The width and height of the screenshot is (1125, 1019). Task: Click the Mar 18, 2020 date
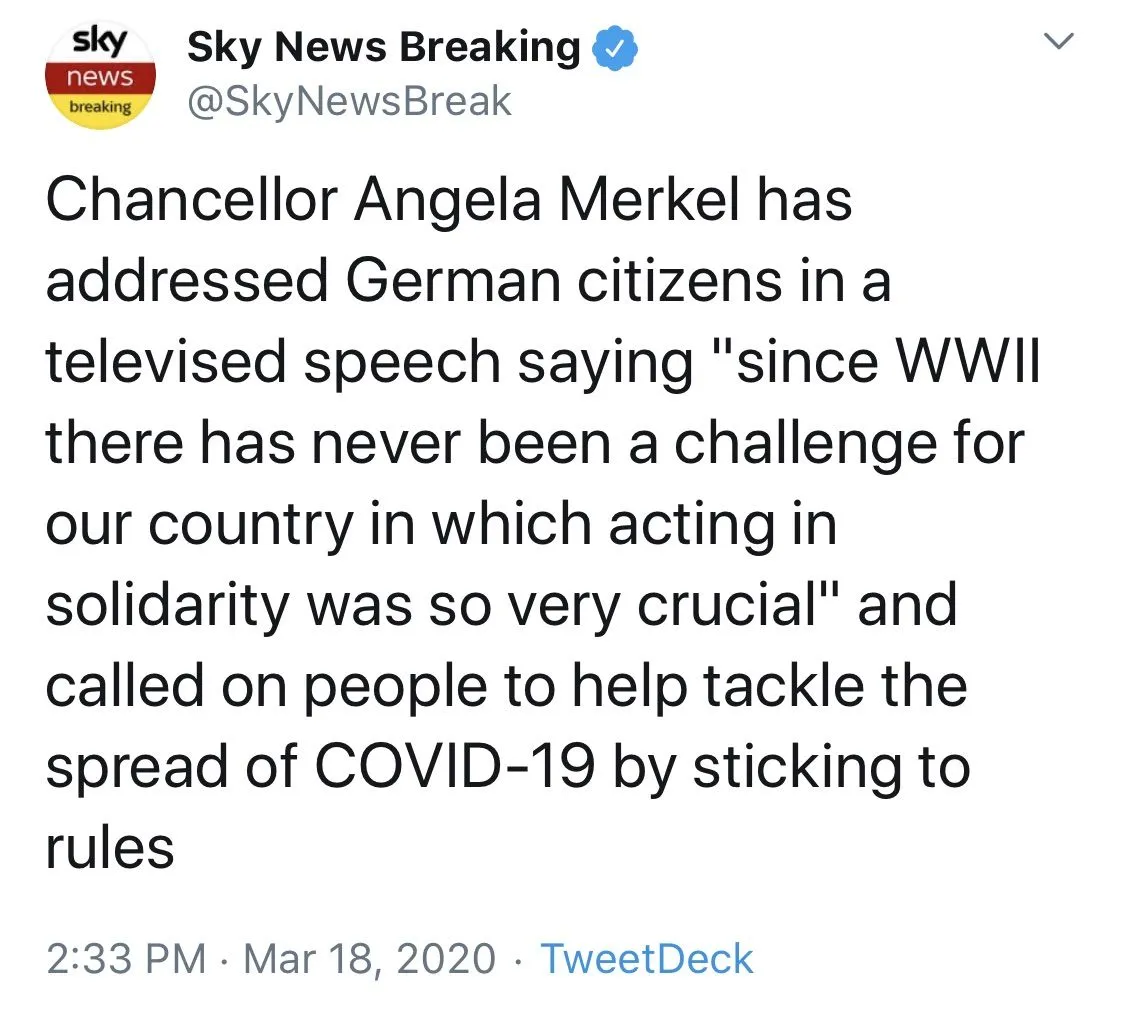click(369, 958)
